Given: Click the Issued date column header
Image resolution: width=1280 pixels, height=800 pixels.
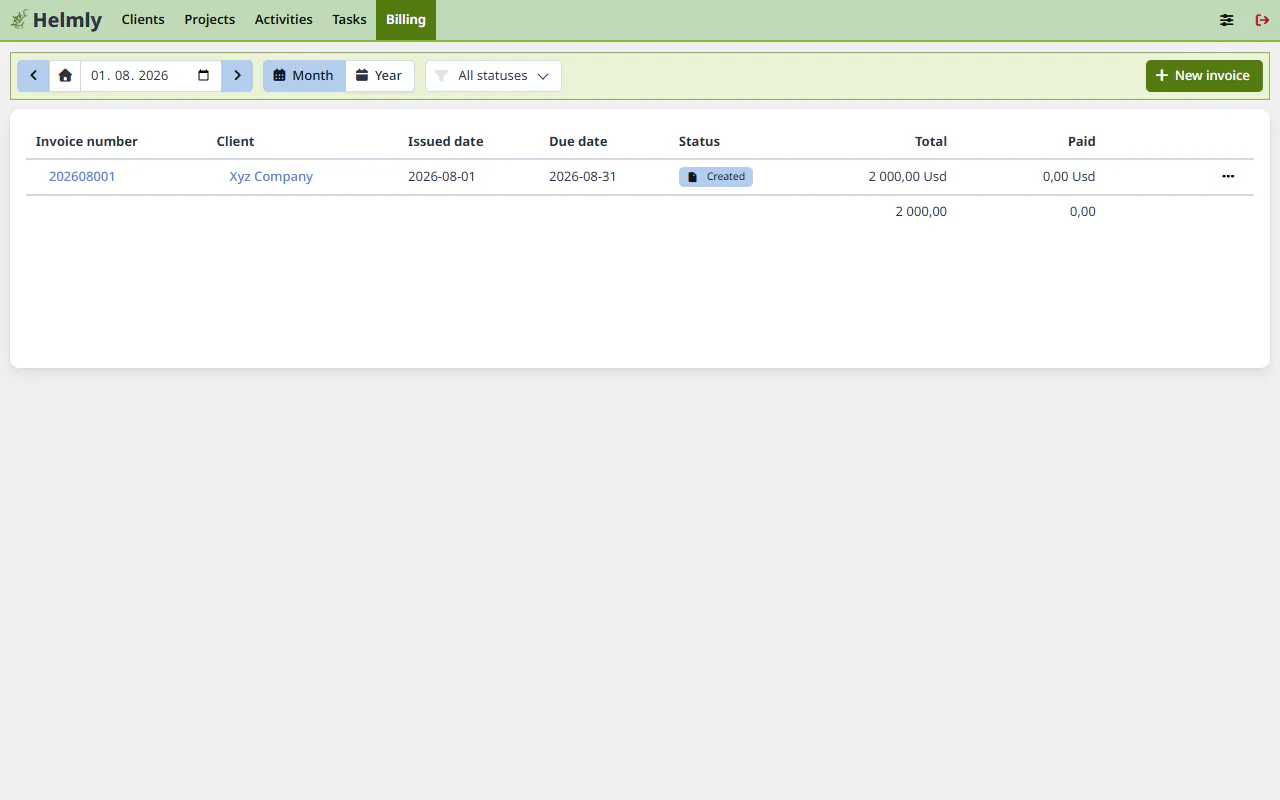Looking at the screenshot, I should [x=446, y=141].
